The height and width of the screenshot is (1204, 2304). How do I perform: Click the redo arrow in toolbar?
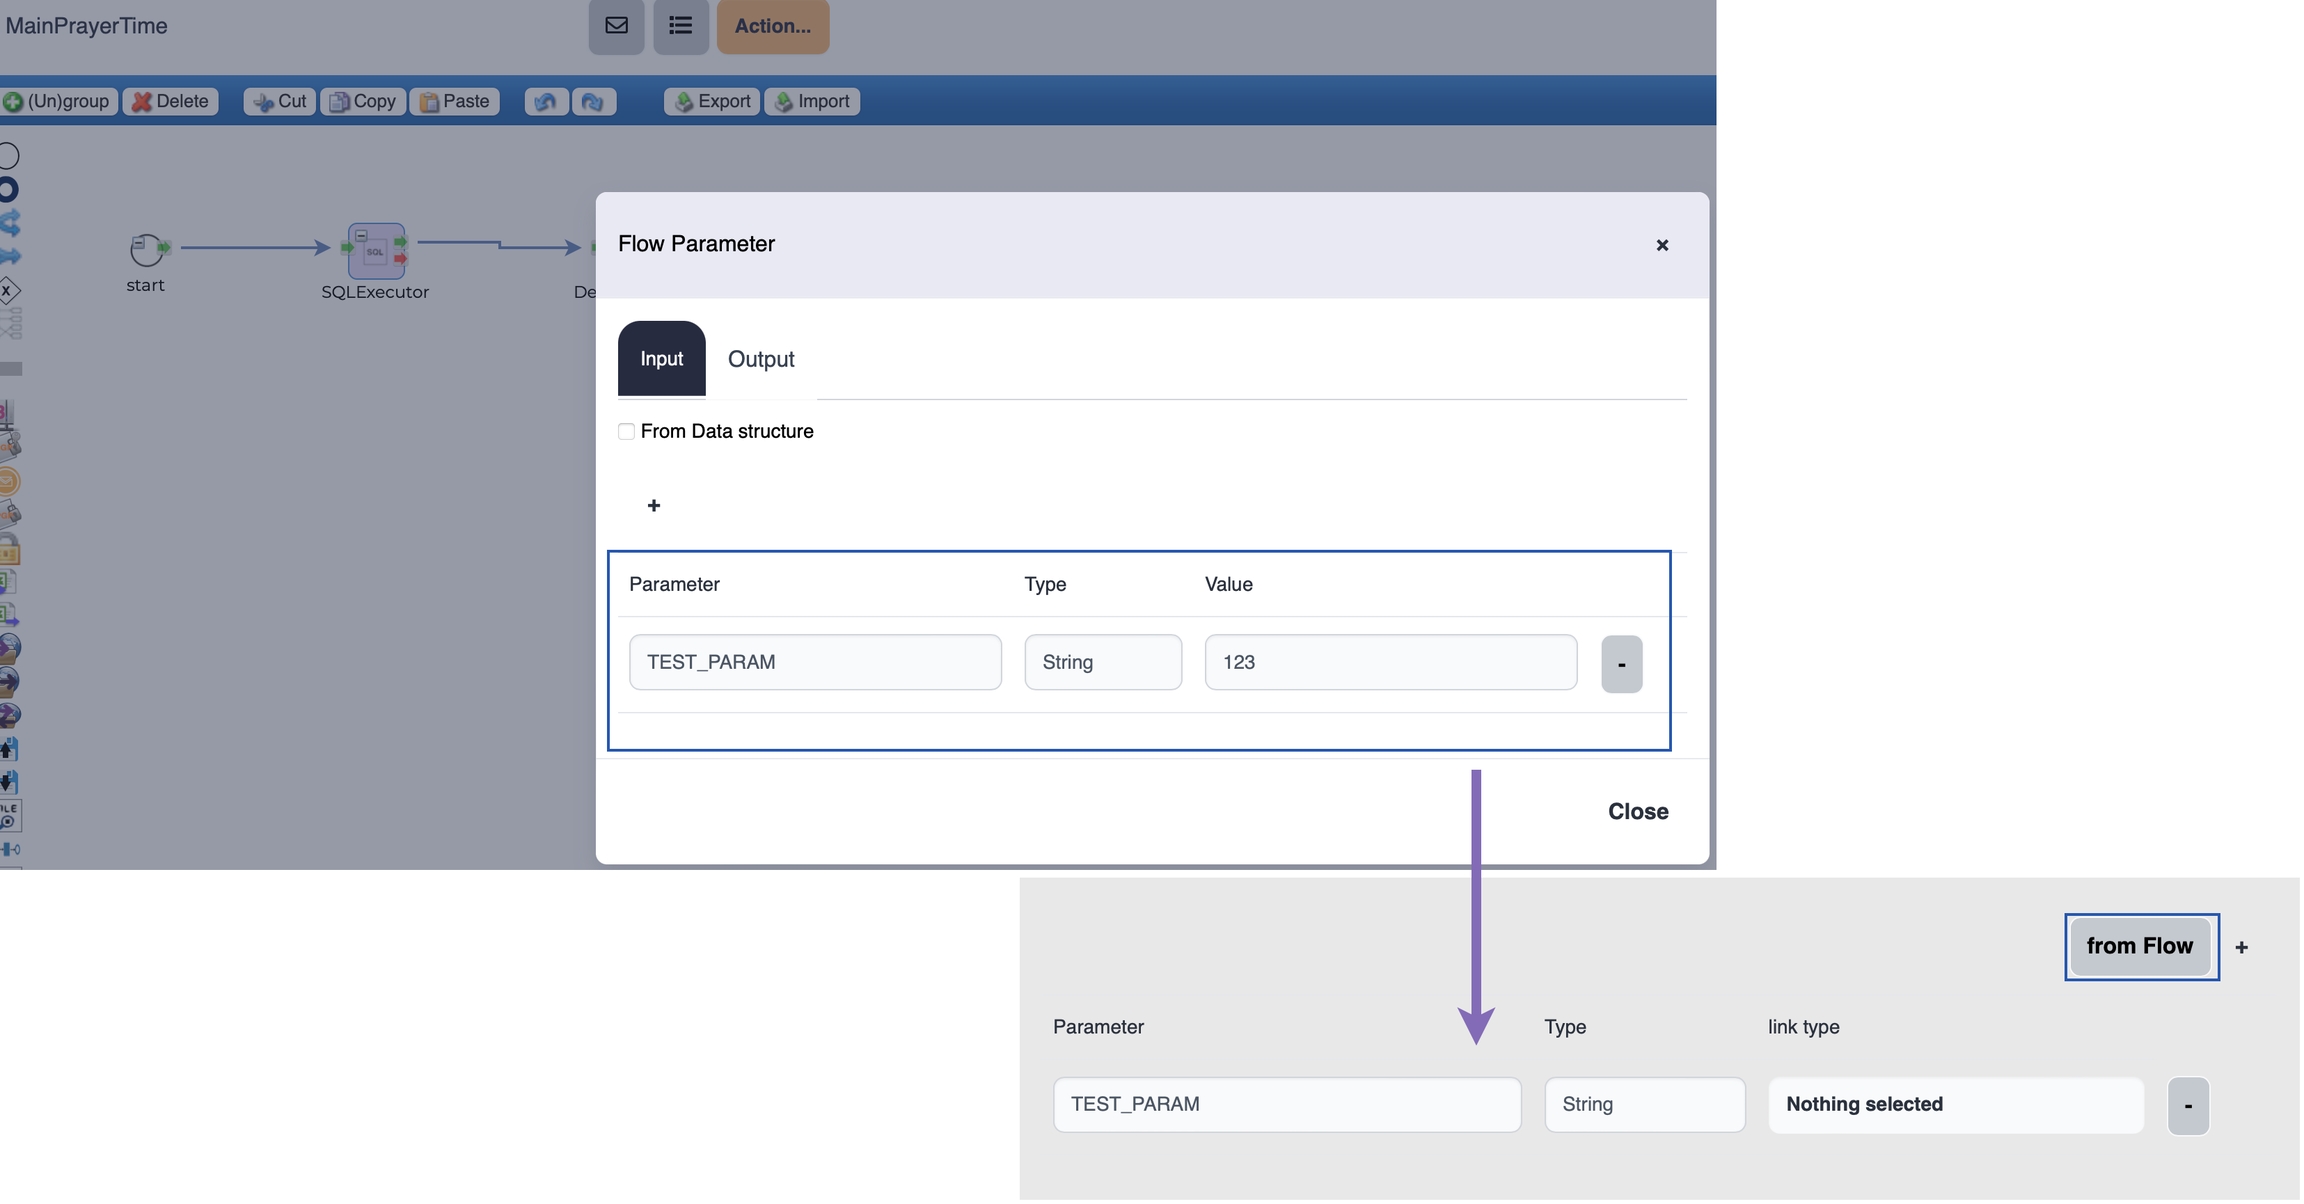click(593, 102)
